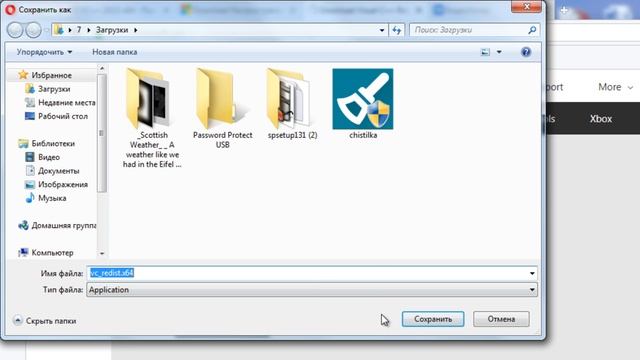Click navigation pane scroll up arrow
640x360 pixels.
(x=102, y=69)
